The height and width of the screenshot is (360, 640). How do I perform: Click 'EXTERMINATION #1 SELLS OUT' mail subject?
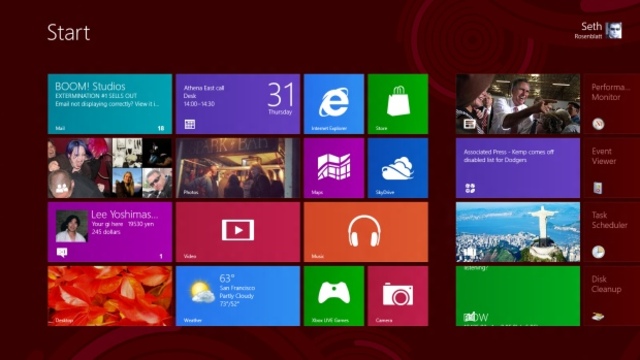coord(96,96)
